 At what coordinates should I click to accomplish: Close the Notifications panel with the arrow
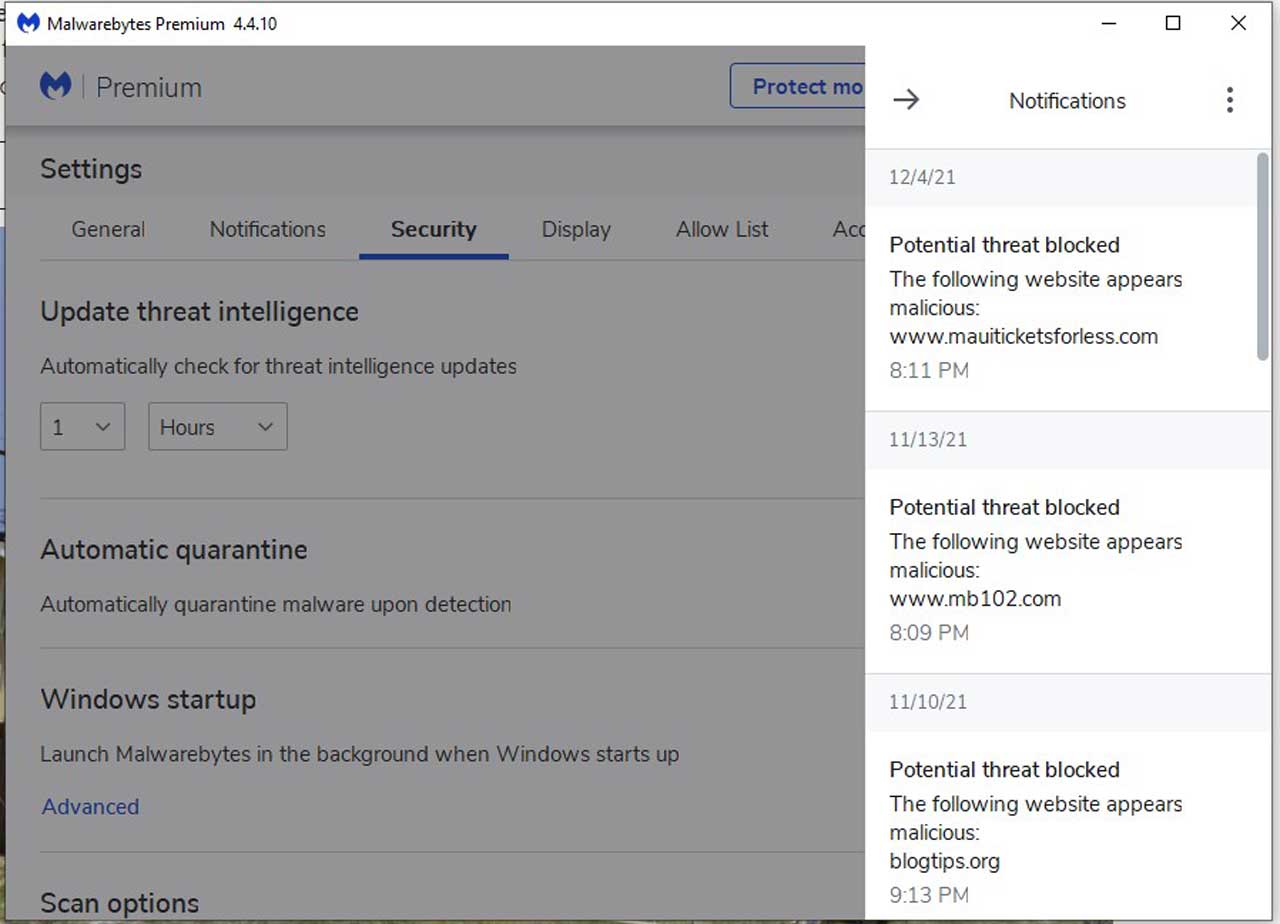pos(906,100)
